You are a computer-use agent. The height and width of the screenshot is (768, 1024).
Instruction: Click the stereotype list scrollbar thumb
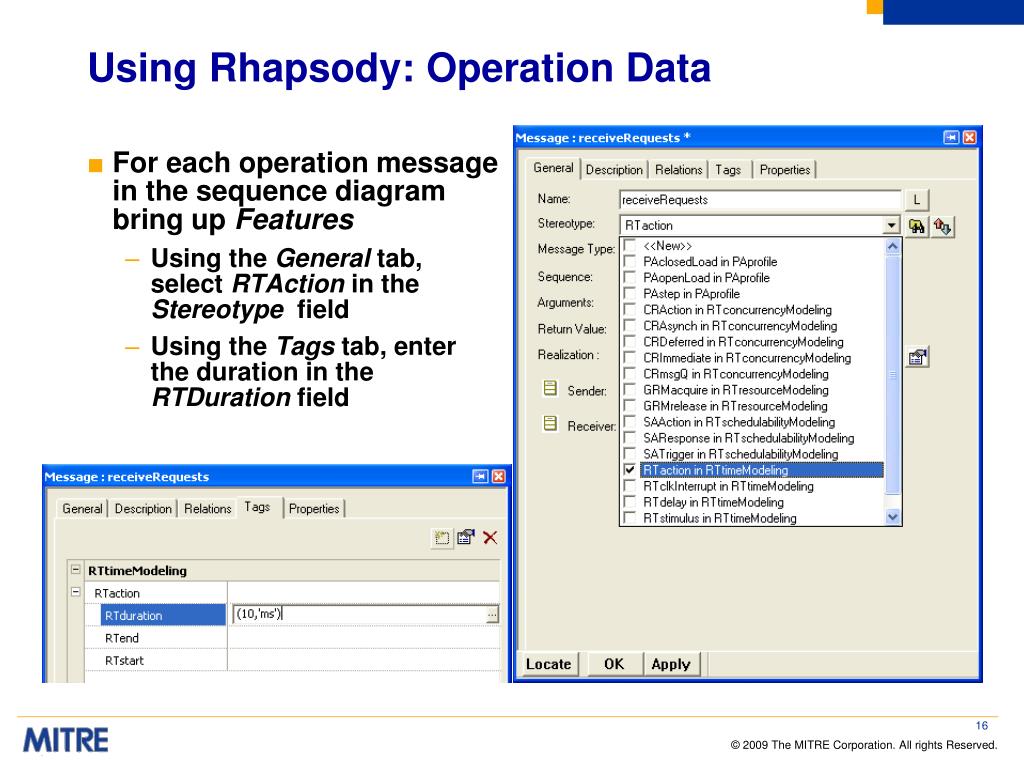[x=893, y=375]
